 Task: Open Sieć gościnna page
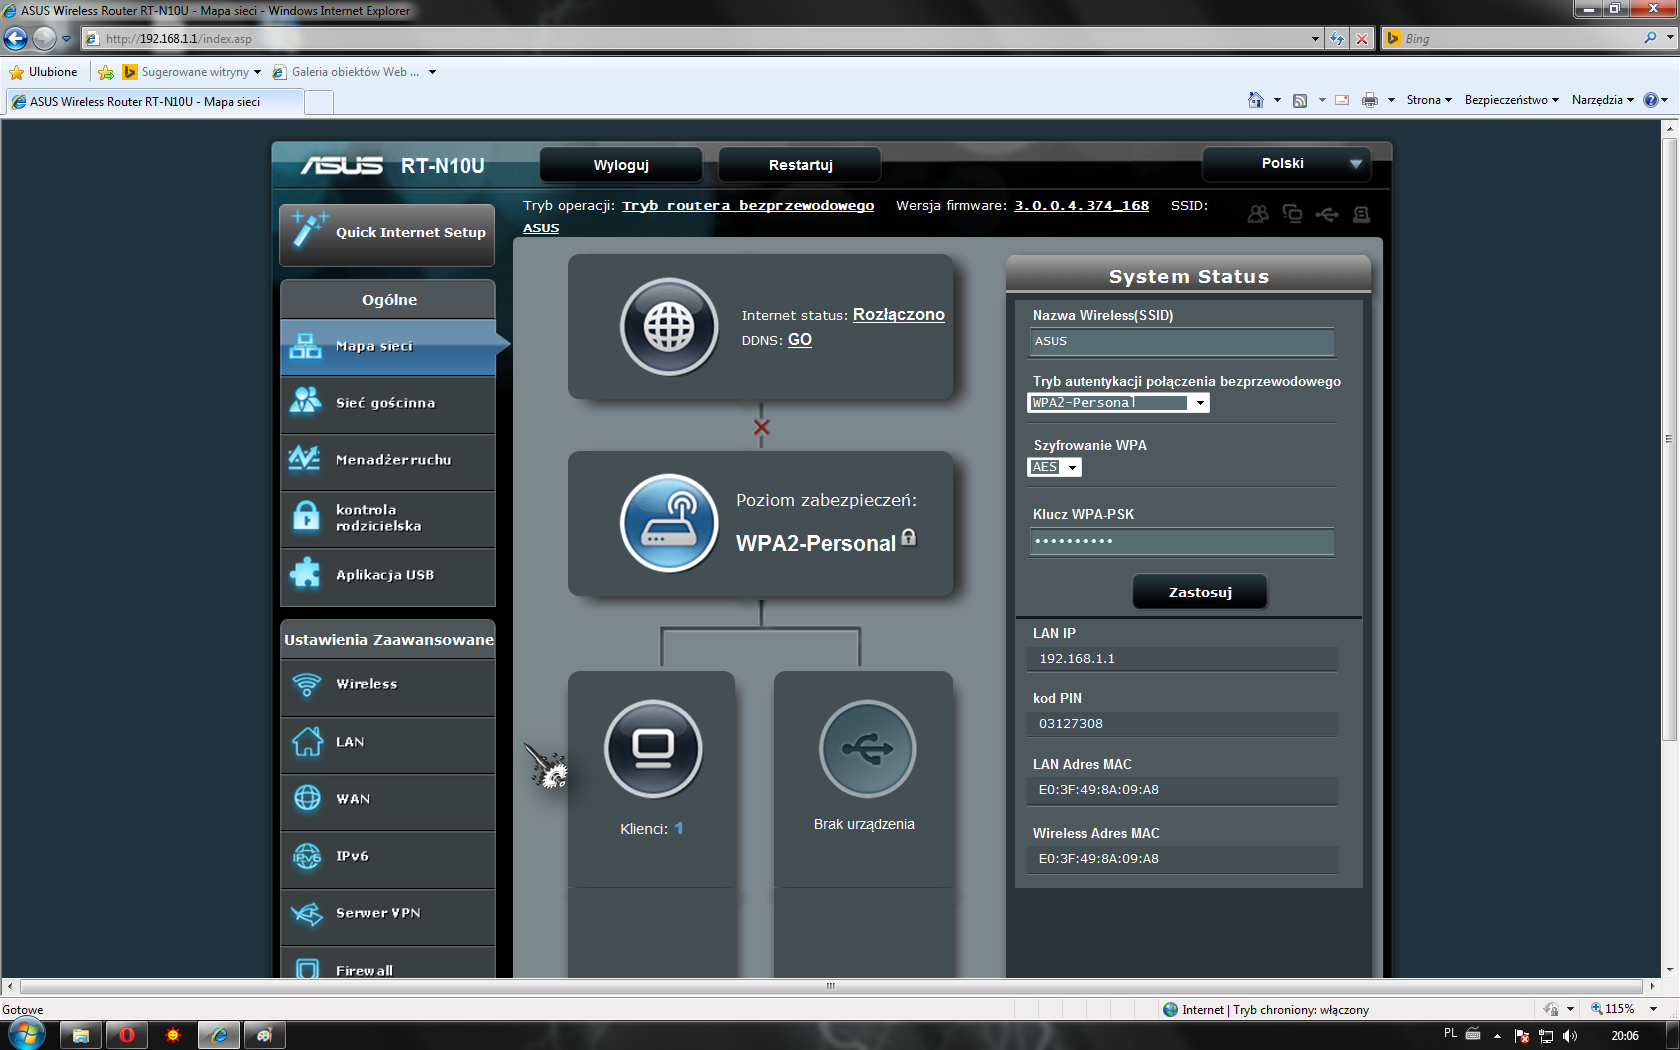pos(388,404)
